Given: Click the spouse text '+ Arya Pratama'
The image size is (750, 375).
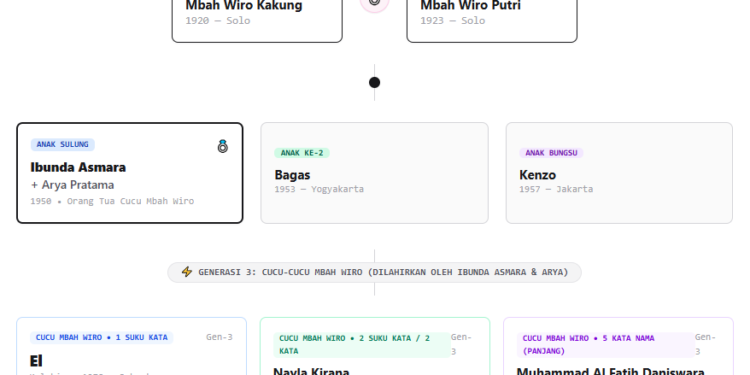Looking at the screenshot, I should 72,185.
